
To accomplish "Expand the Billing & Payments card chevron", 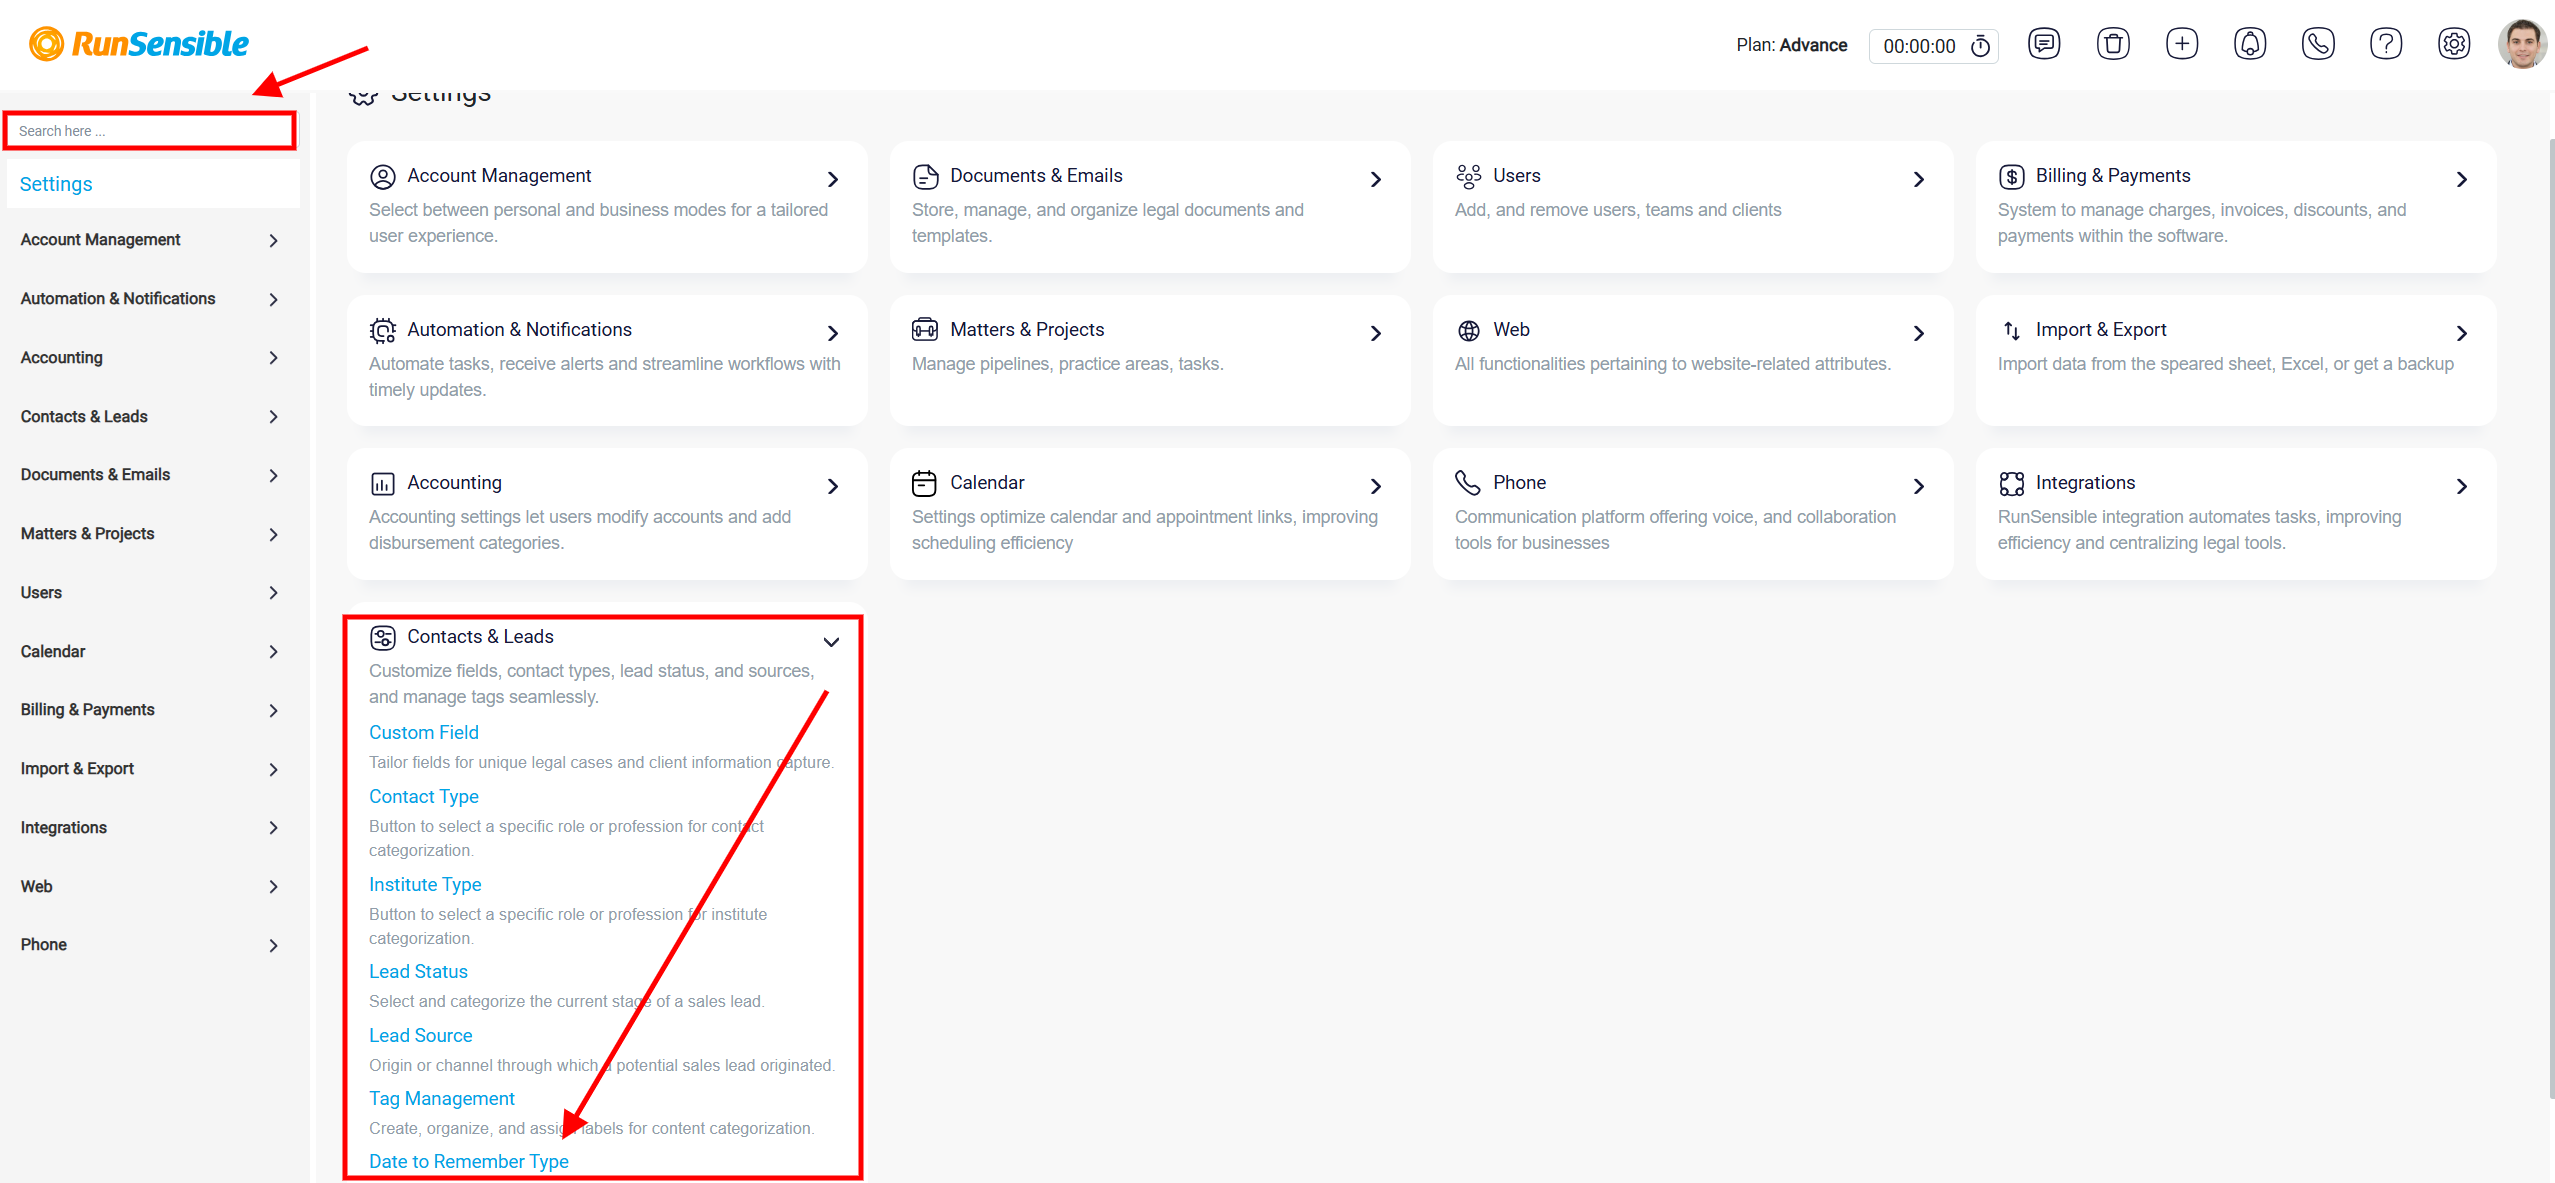I will click(2462, 179).
